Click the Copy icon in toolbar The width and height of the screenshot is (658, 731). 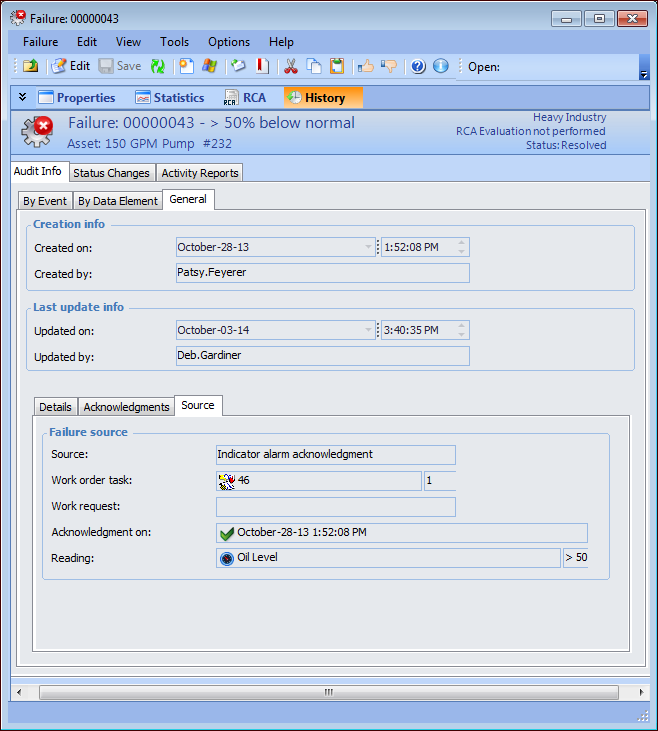click(x=314, y=66)
